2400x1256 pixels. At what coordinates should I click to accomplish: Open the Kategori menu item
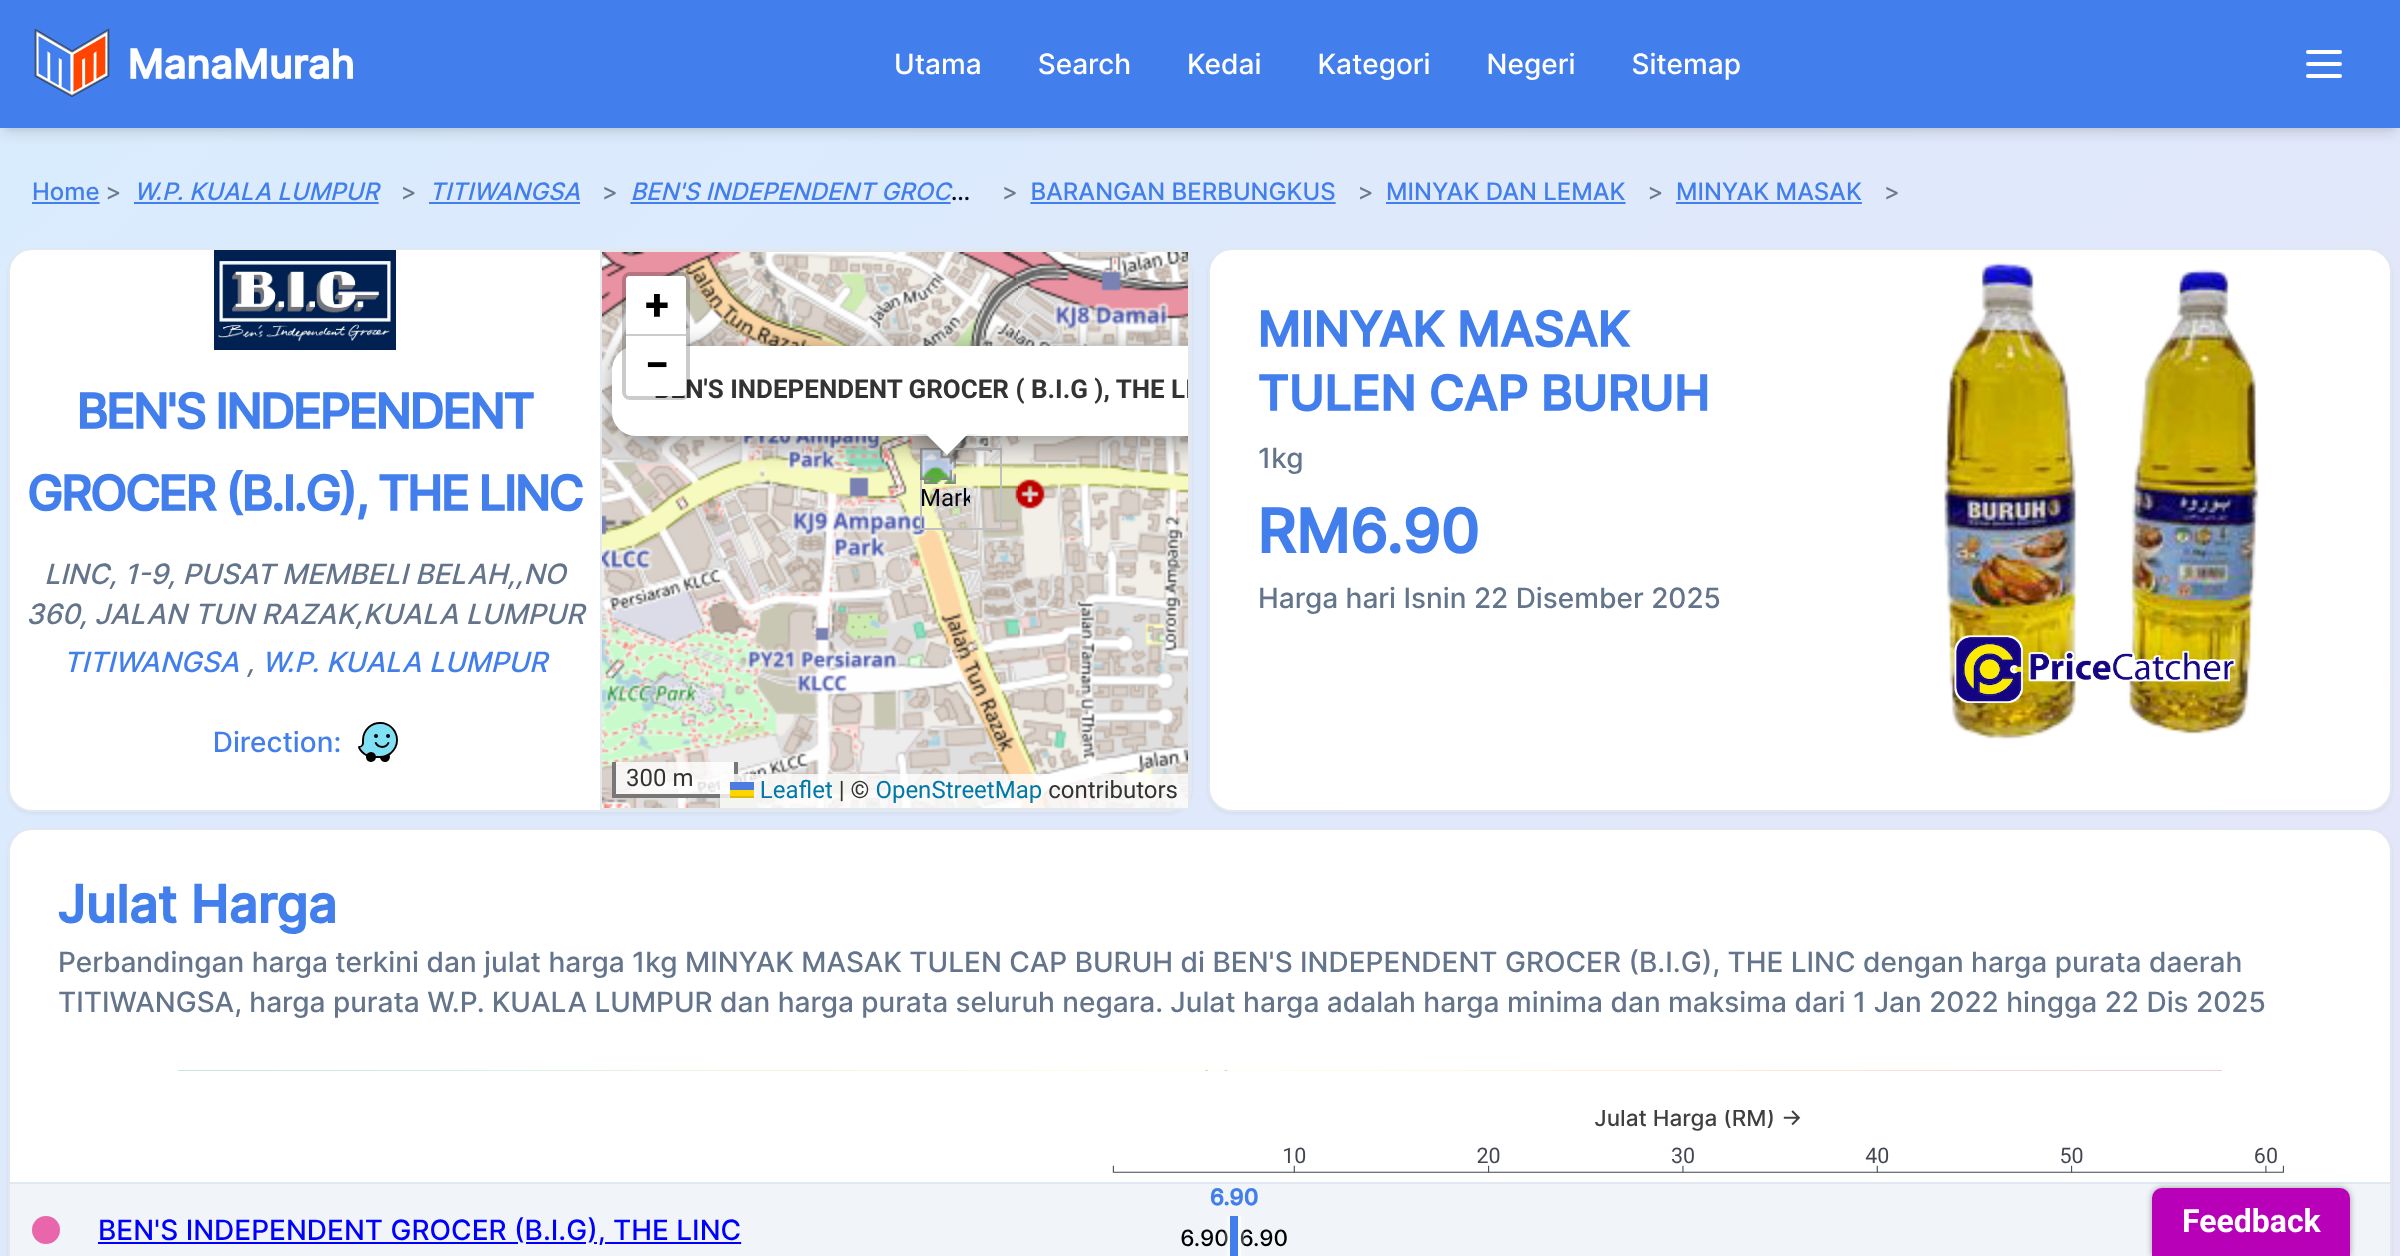coord(1373,64)
